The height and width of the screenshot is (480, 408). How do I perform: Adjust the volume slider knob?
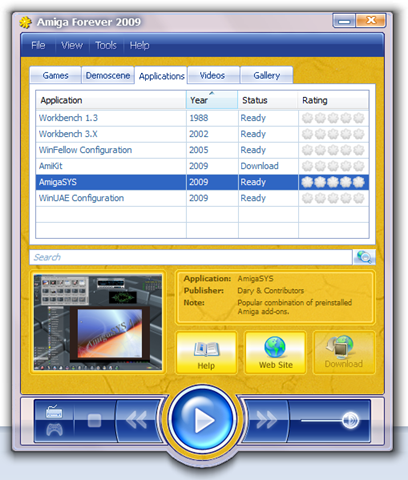coord(350,420)
